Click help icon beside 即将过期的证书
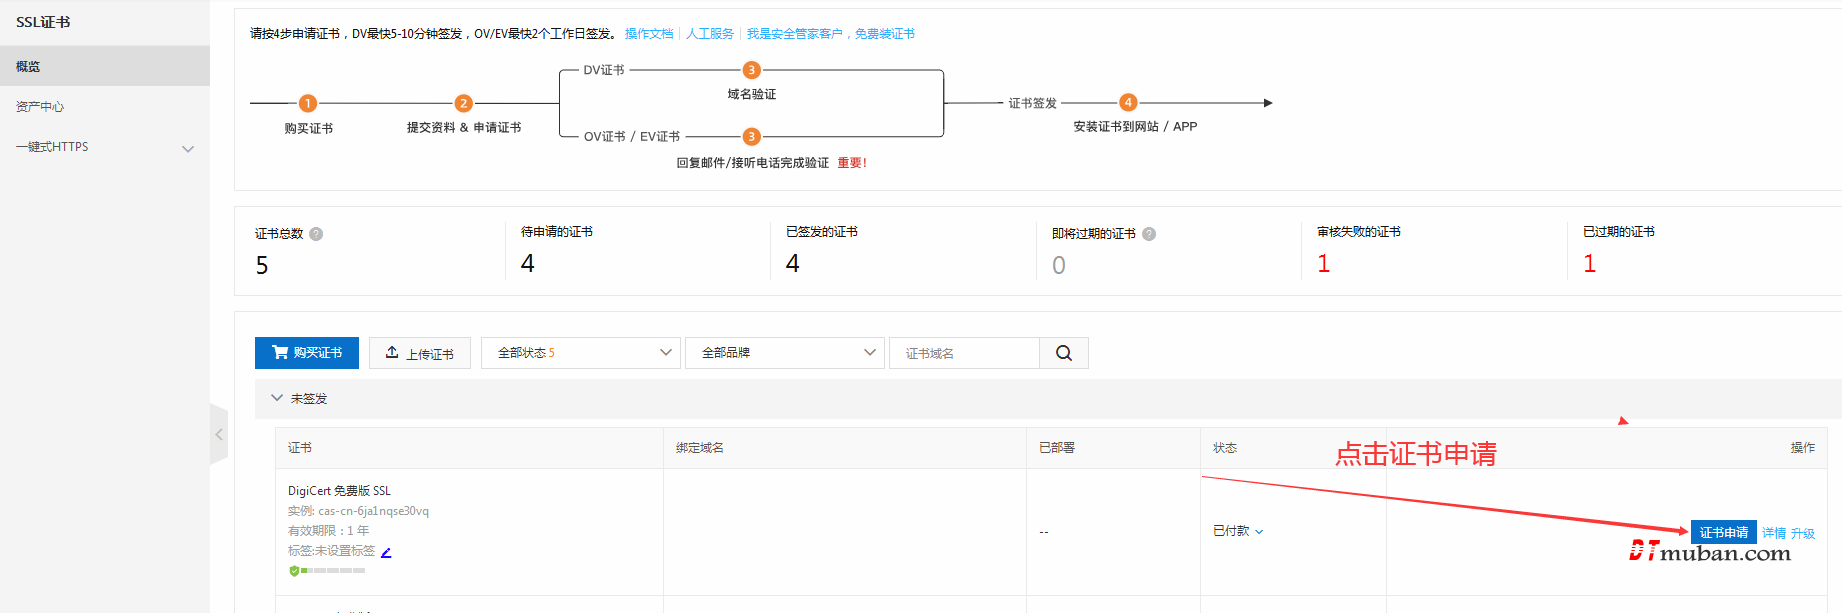This screenshot has width=1842, height=613. point(1149,234)
